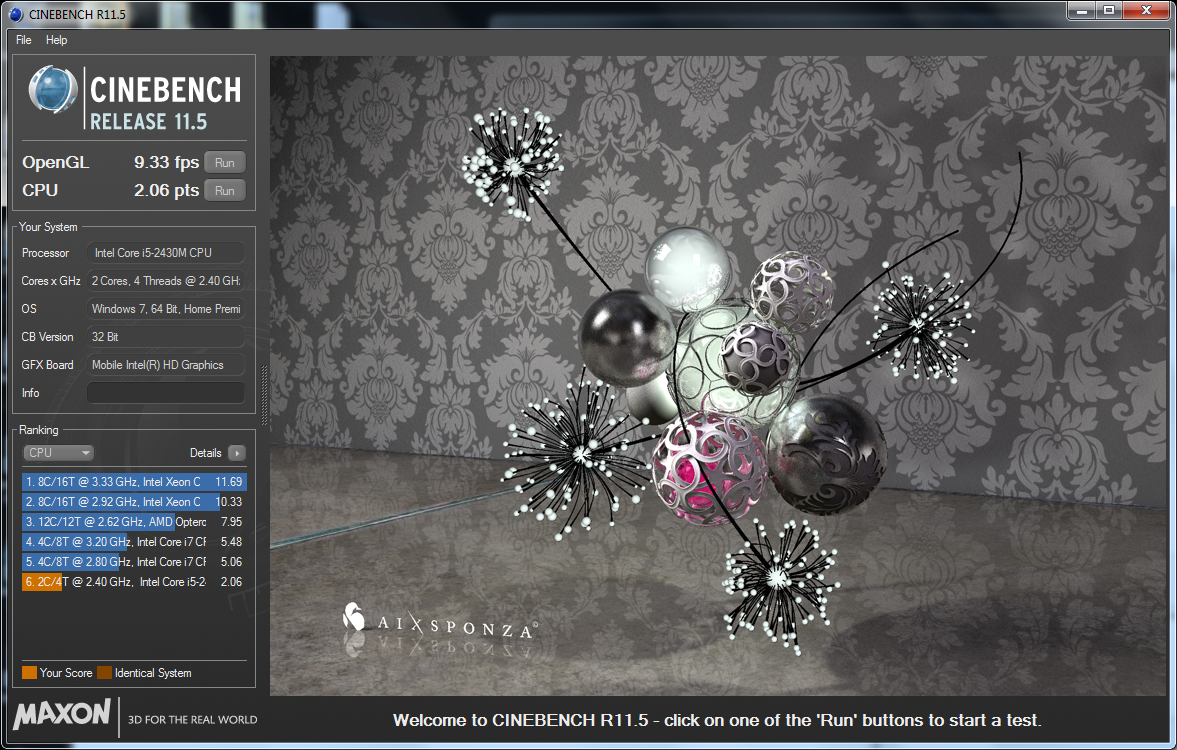Click the Identical System legend label

pyautogui.click(x=153, y=673)
